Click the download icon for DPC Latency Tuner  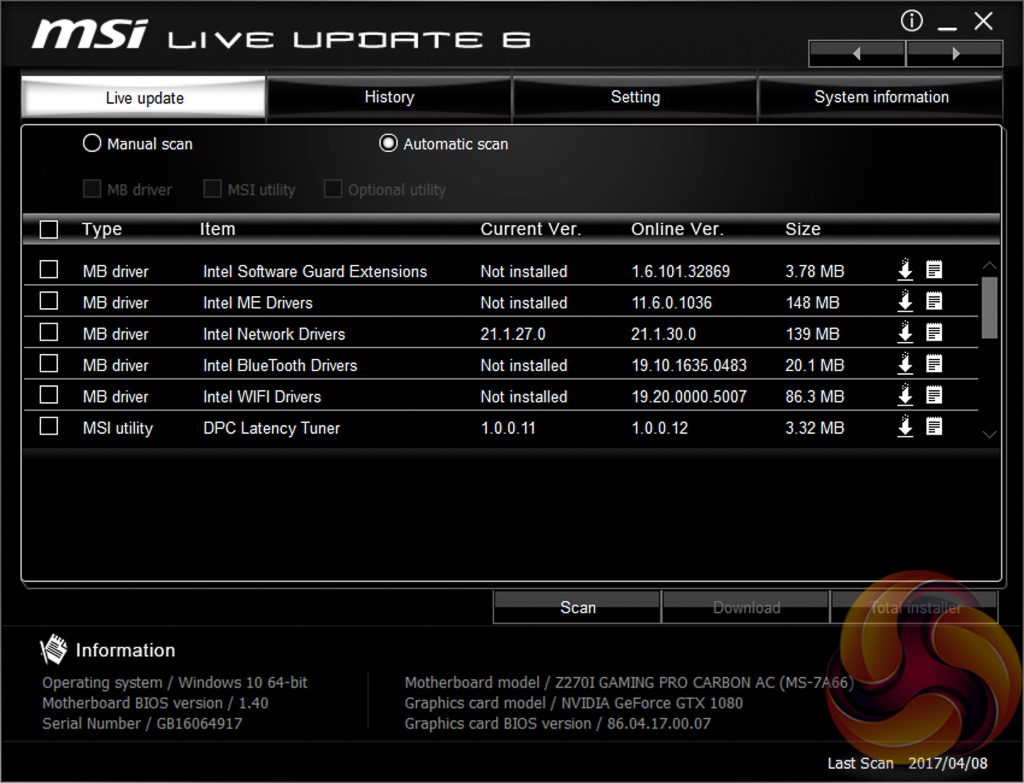(905, 426)
